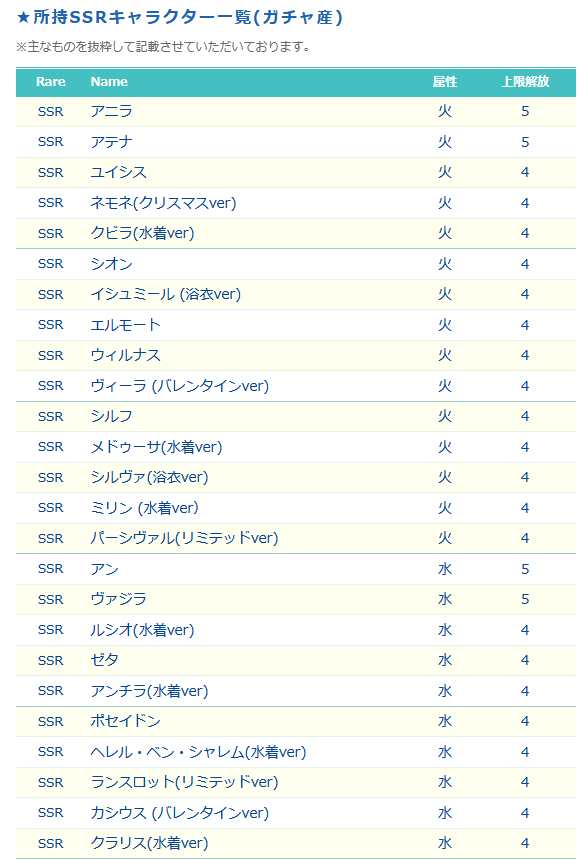Click ルシオ(水着ver) entry

pos(143,630)
